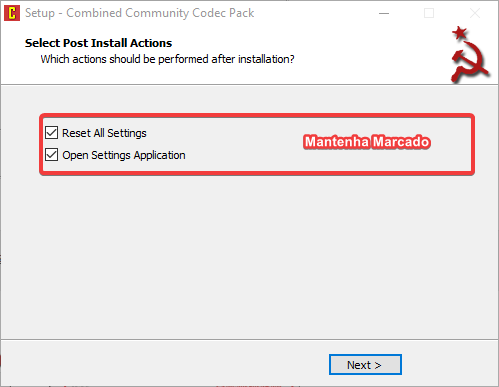Click the 'Select Post Install Actions' heading
Viewport: 499px width, 387px height.
click(x=98, y=43)
